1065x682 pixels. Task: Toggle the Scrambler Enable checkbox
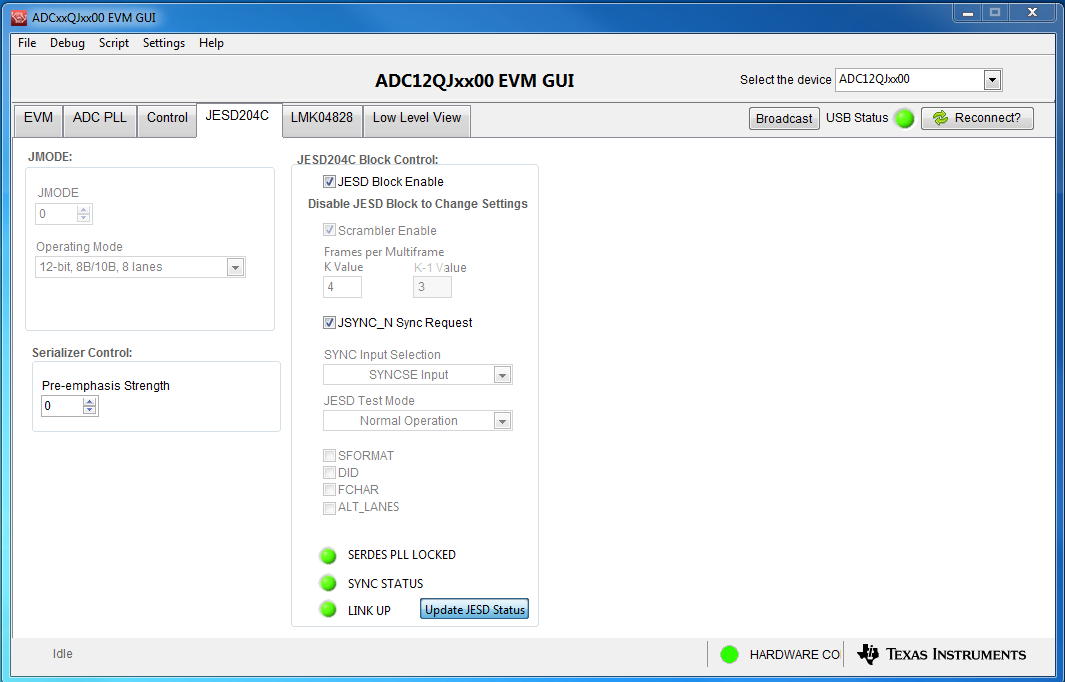pos(329,230)
